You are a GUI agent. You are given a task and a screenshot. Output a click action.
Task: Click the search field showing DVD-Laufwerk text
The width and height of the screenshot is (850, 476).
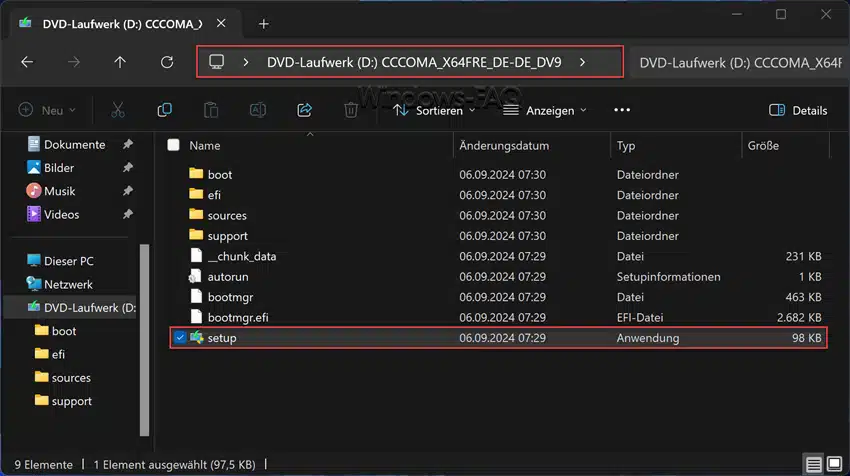[x=739, y=62]
